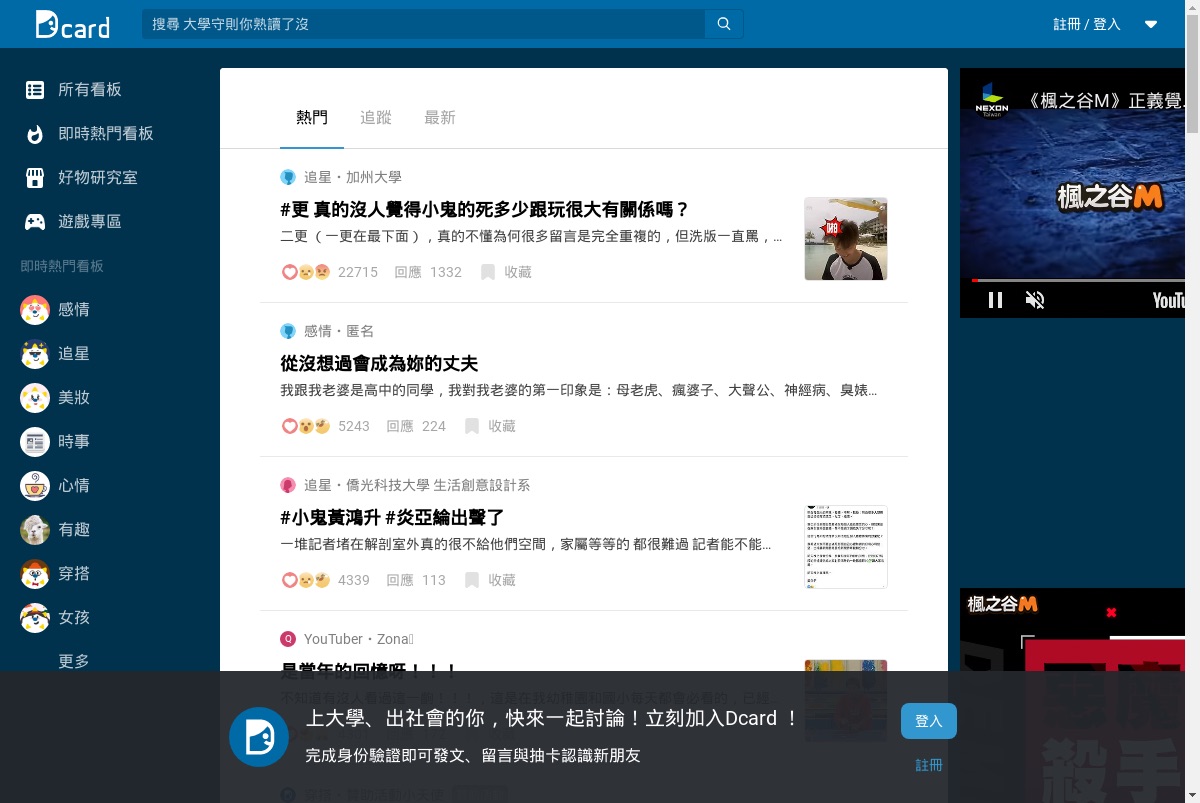The height and width of the screenshot is (803, 1200).
Task: Expand the header dropdown arrow
Action: click(1151, 24)
